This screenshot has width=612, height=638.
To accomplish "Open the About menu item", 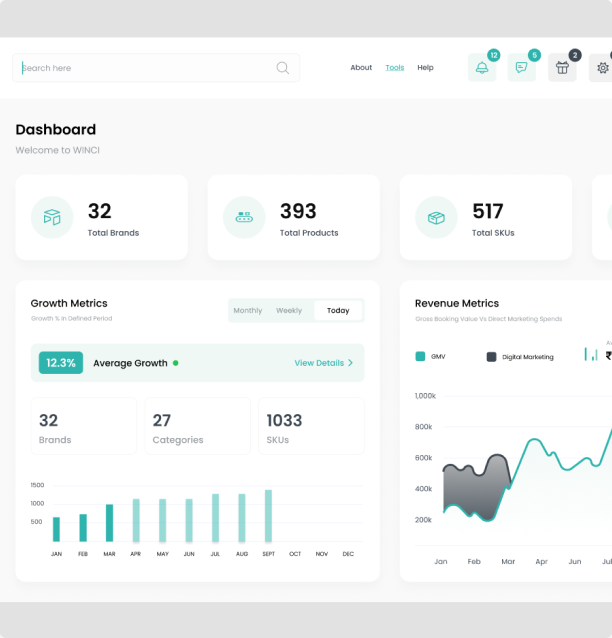I will tap(361, 68).
